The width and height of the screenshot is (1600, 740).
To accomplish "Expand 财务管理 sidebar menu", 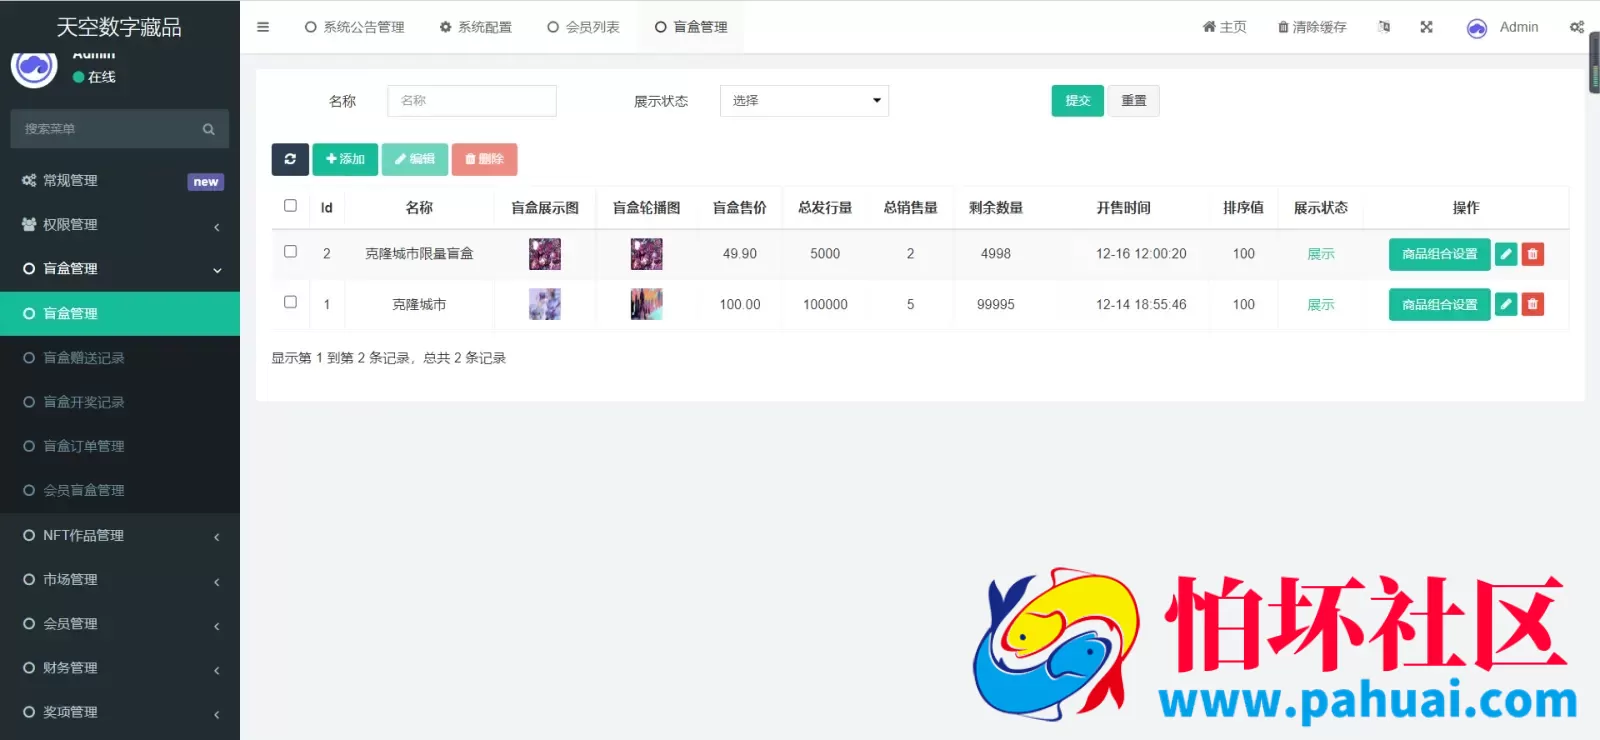I will (x=120, y=668).
